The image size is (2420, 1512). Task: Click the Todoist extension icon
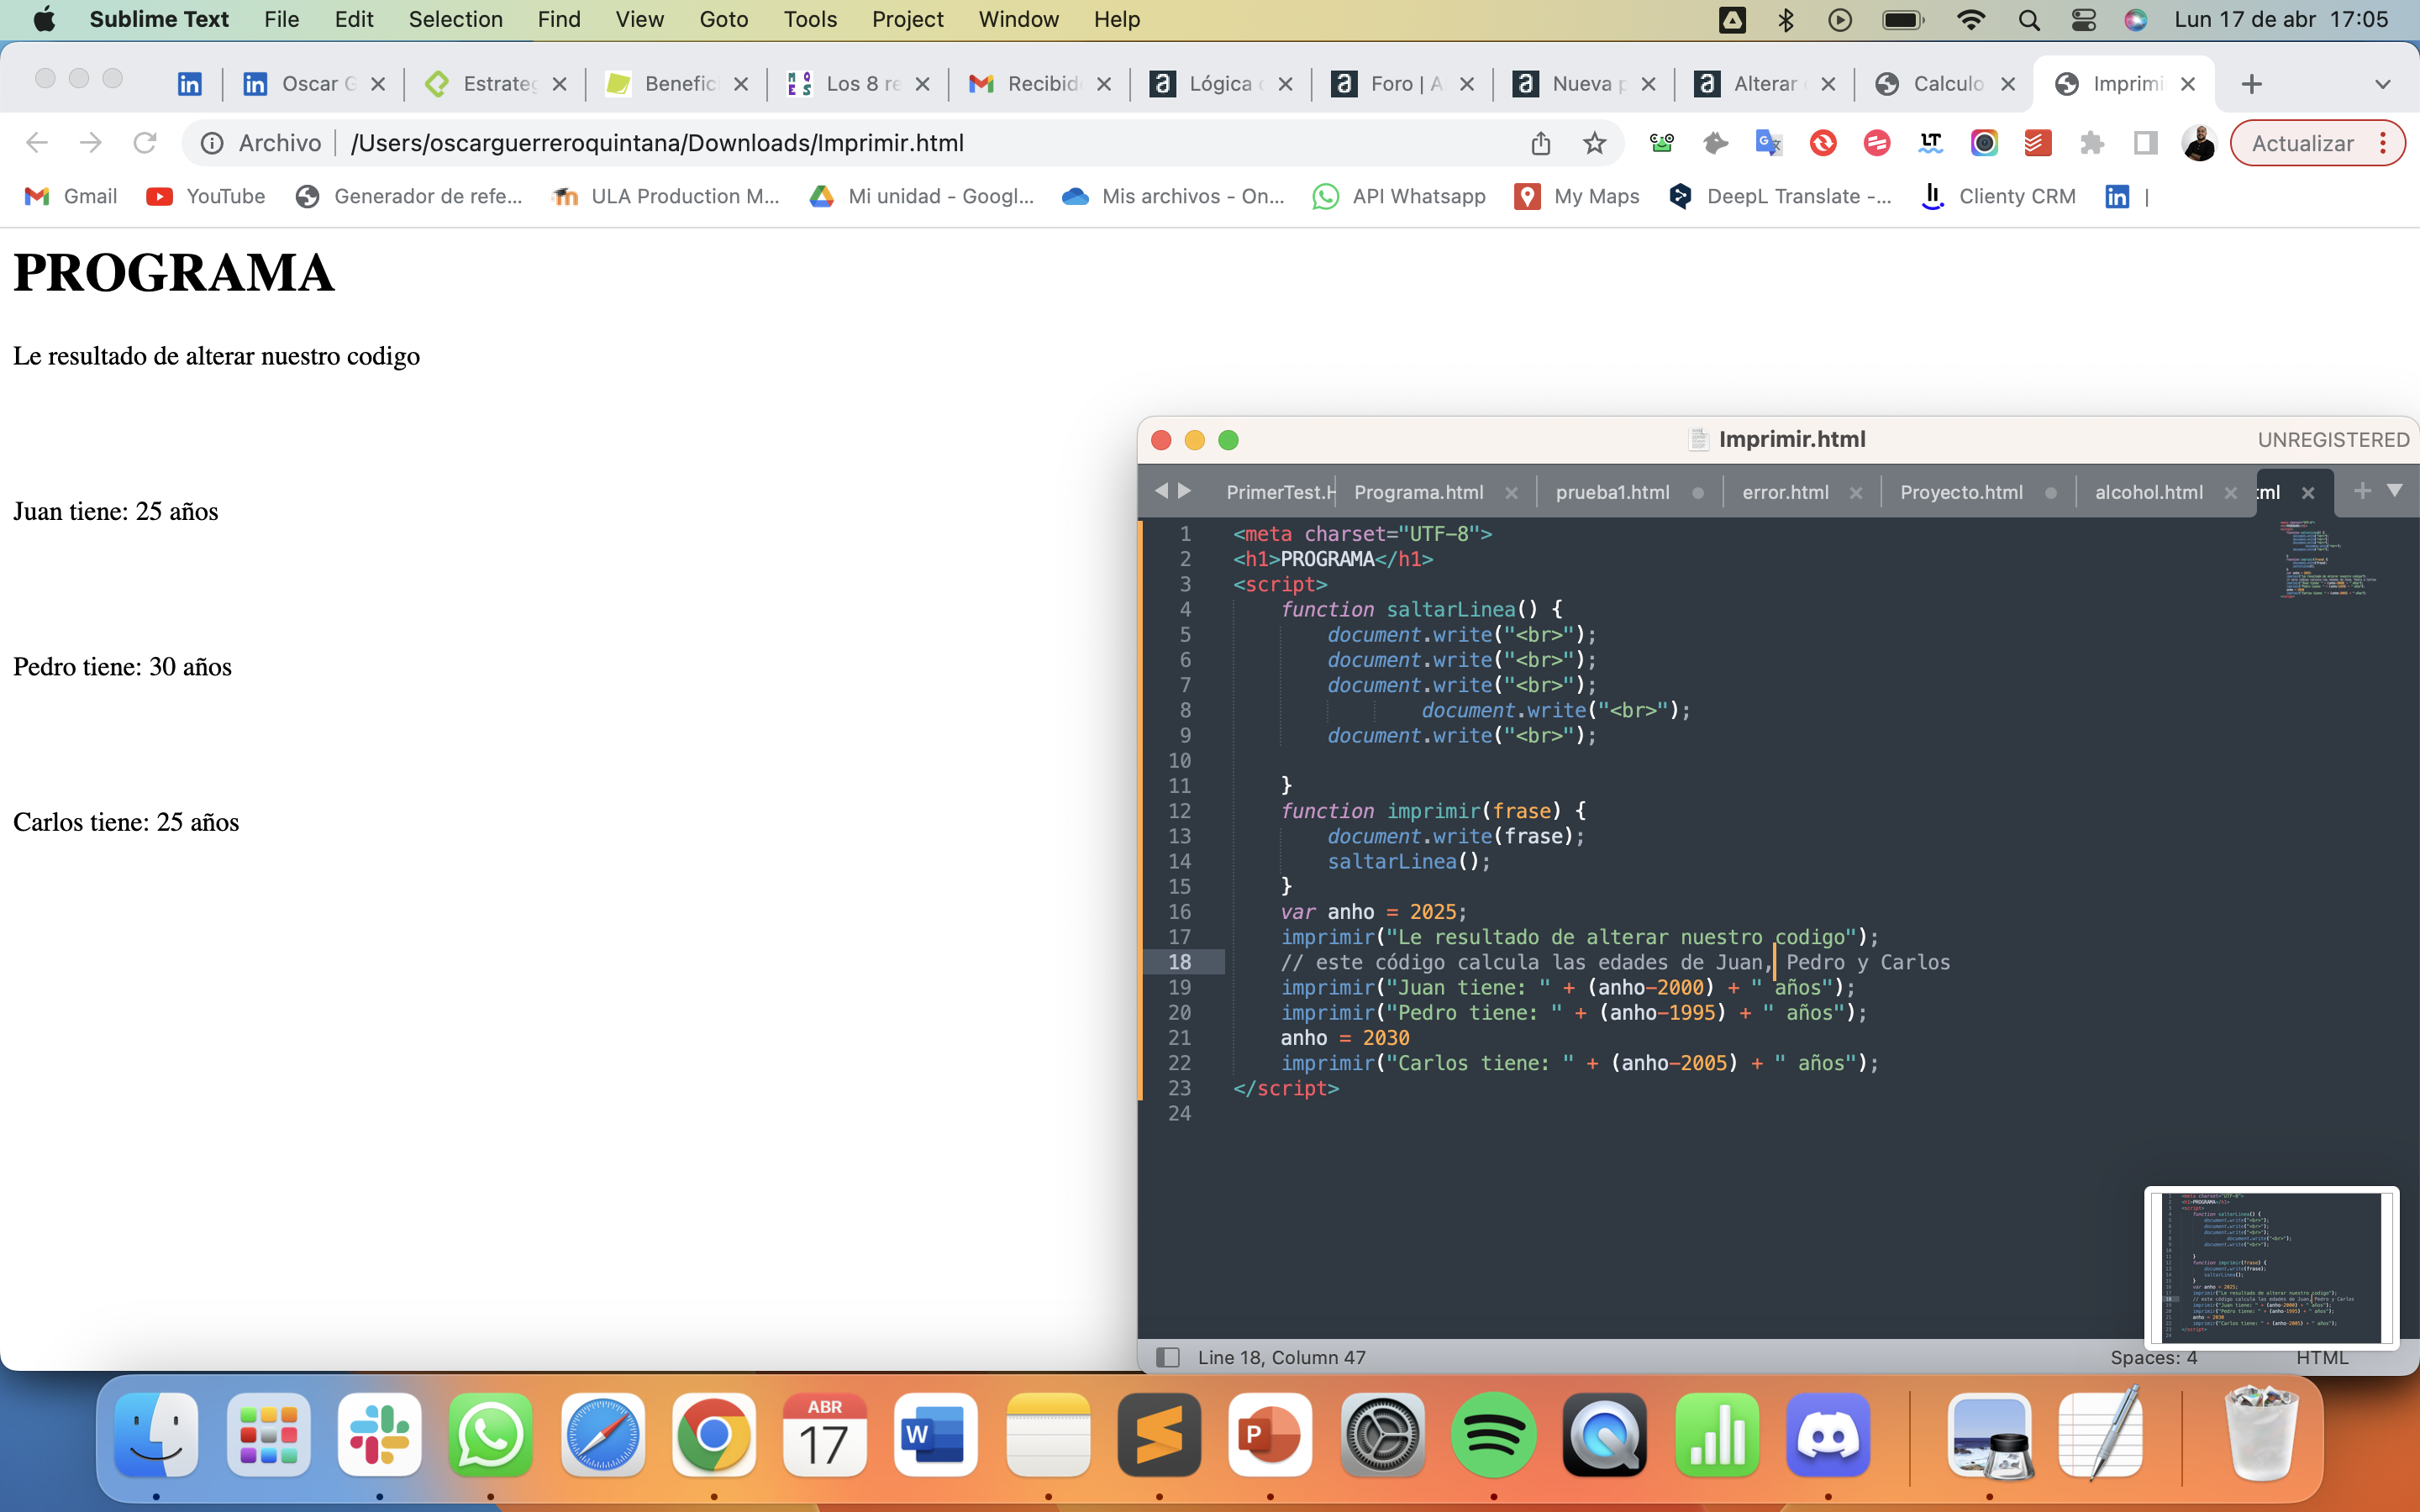click(x=2038, y=143)
